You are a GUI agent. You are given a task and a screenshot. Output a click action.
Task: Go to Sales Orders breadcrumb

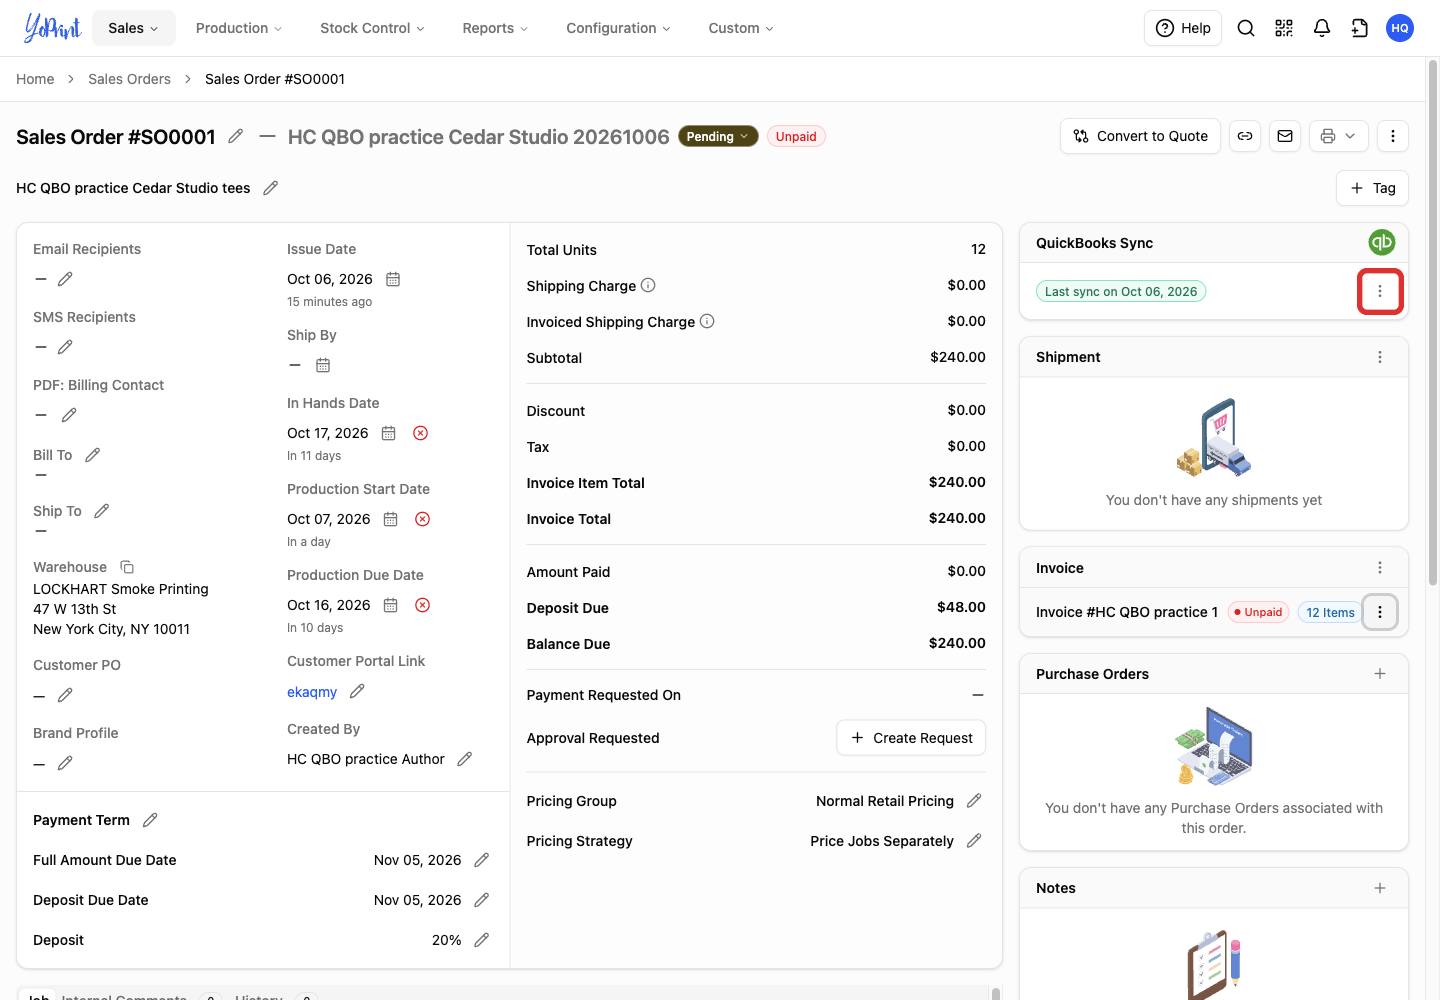coord(129,79)
